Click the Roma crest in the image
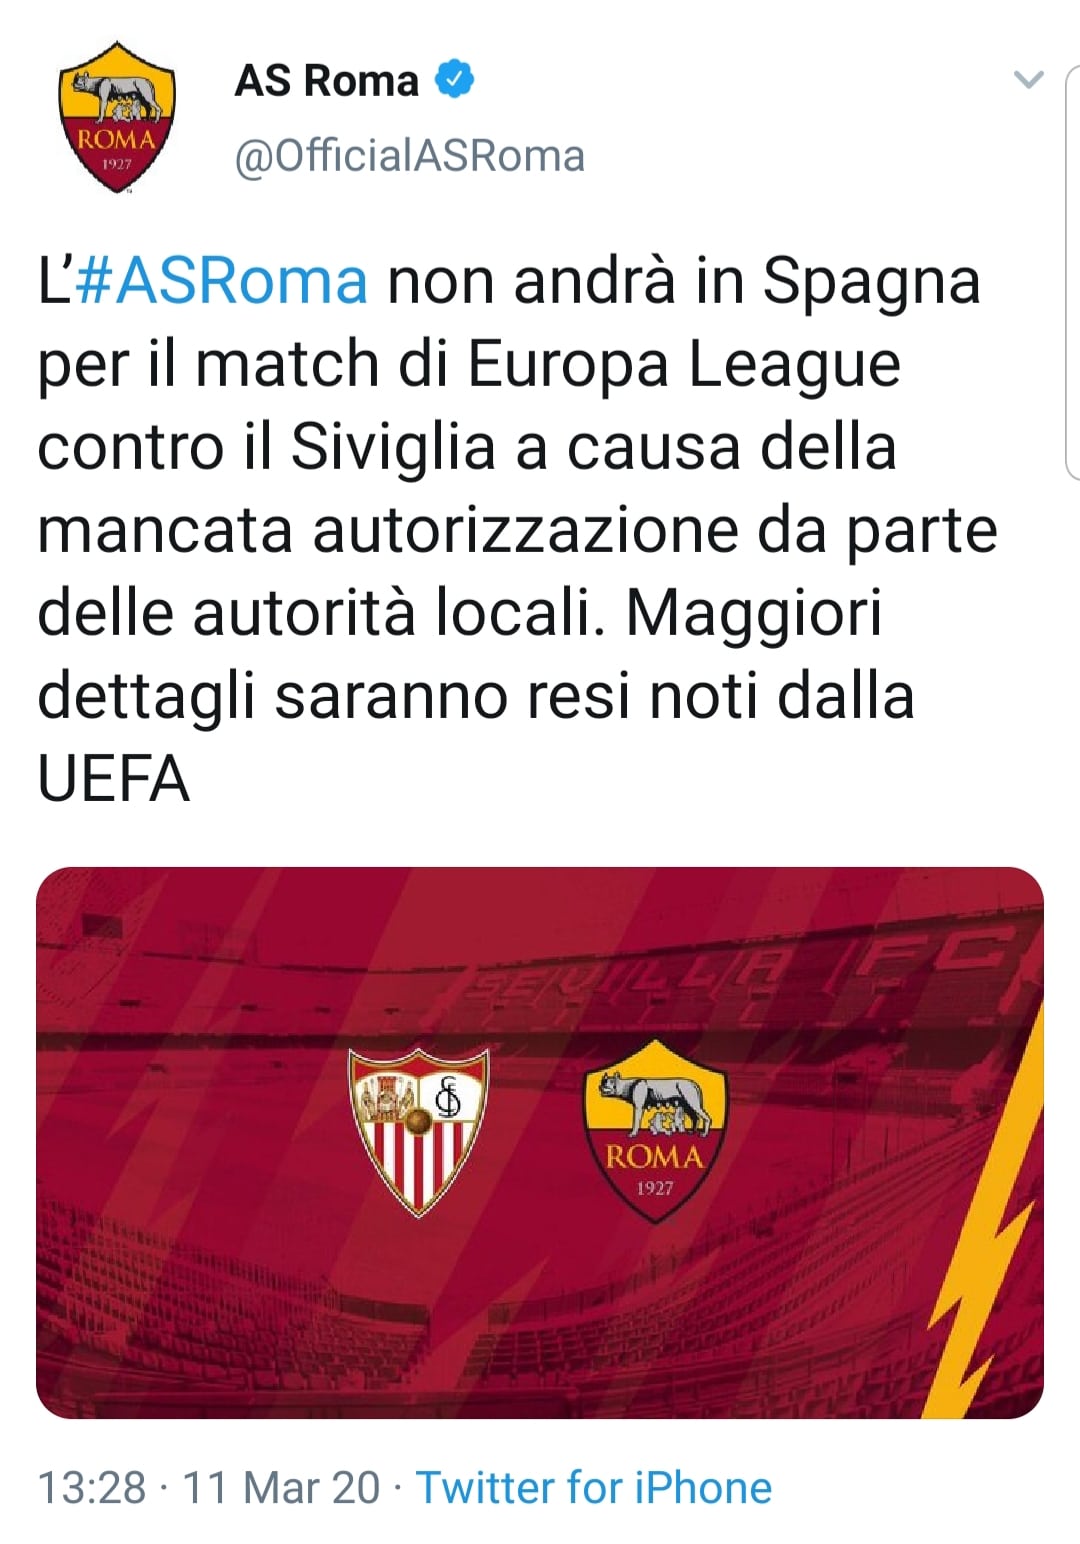 pos(655,1130)
